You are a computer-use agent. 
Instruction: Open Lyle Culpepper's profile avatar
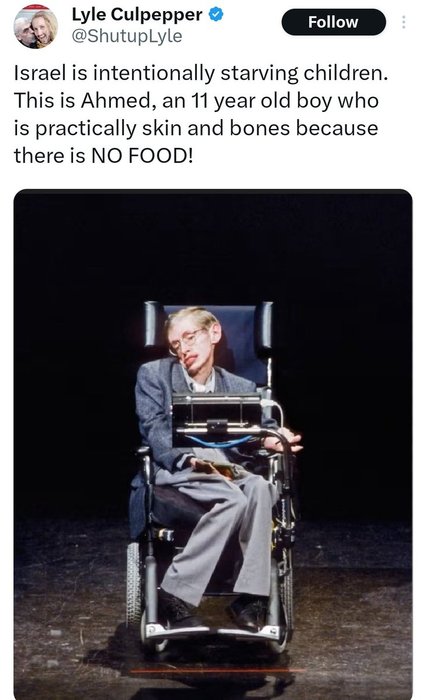[x=36, y=26]
